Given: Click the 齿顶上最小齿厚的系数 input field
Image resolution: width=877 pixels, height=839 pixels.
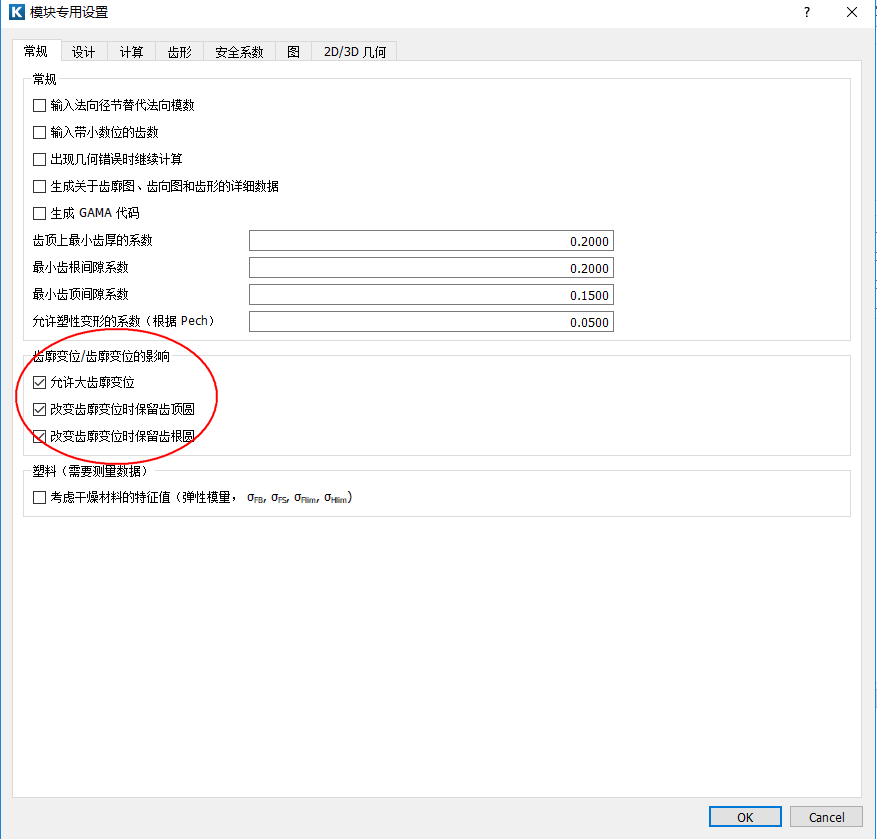Looking at the screenshot, I should (x=430, y=241).
